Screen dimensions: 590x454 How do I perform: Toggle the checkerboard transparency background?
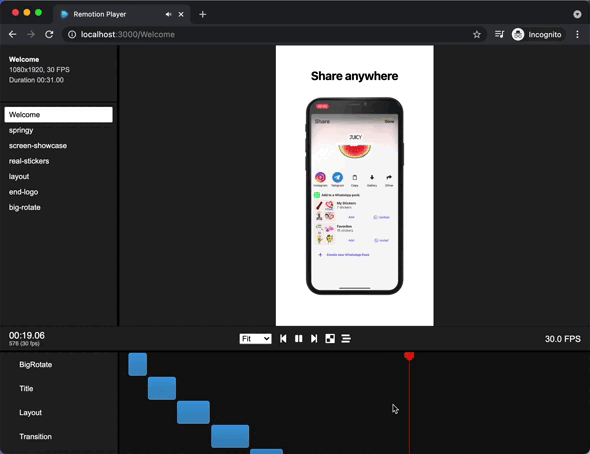330,339
